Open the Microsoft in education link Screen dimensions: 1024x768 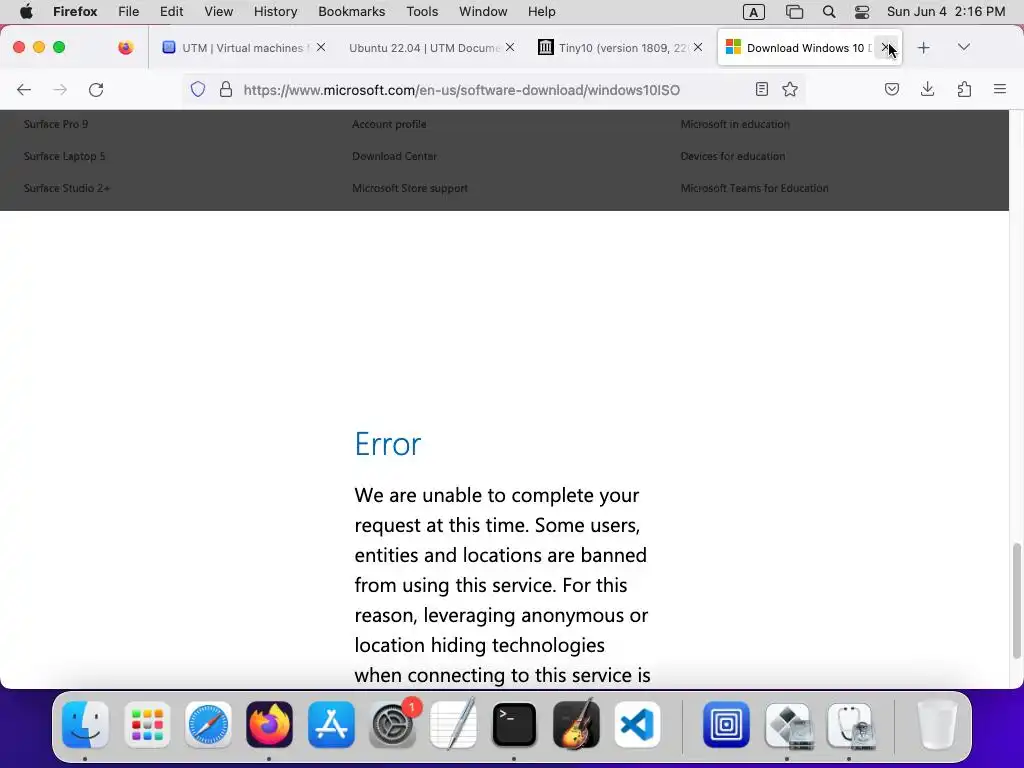point(735,124)
